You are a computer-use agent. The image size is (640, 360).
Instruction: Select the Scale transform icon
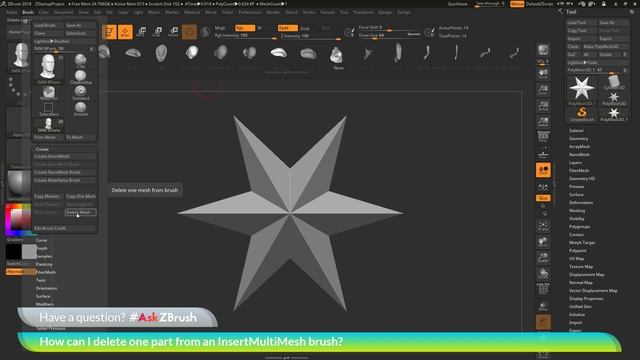point(157,32)
